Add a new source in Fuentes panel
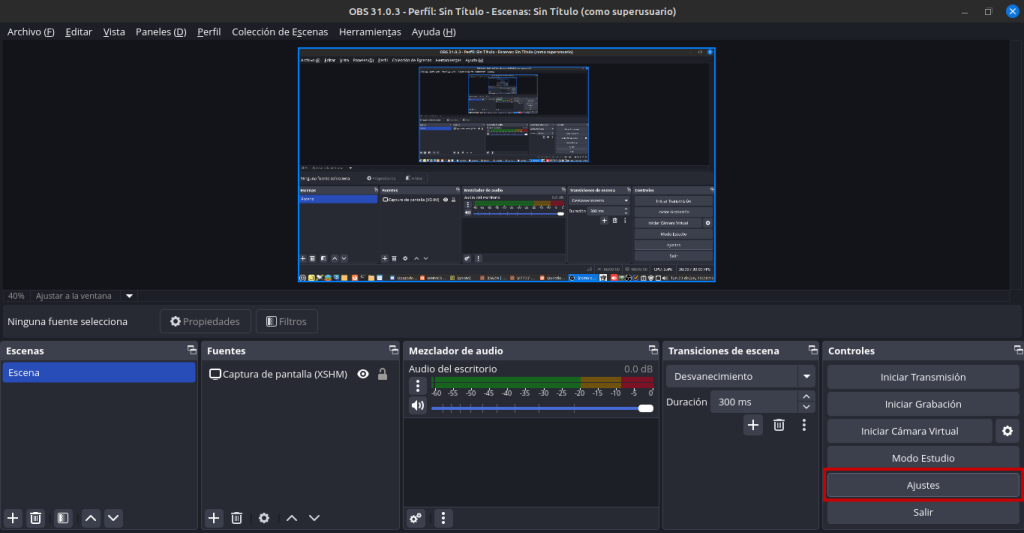 214,518
